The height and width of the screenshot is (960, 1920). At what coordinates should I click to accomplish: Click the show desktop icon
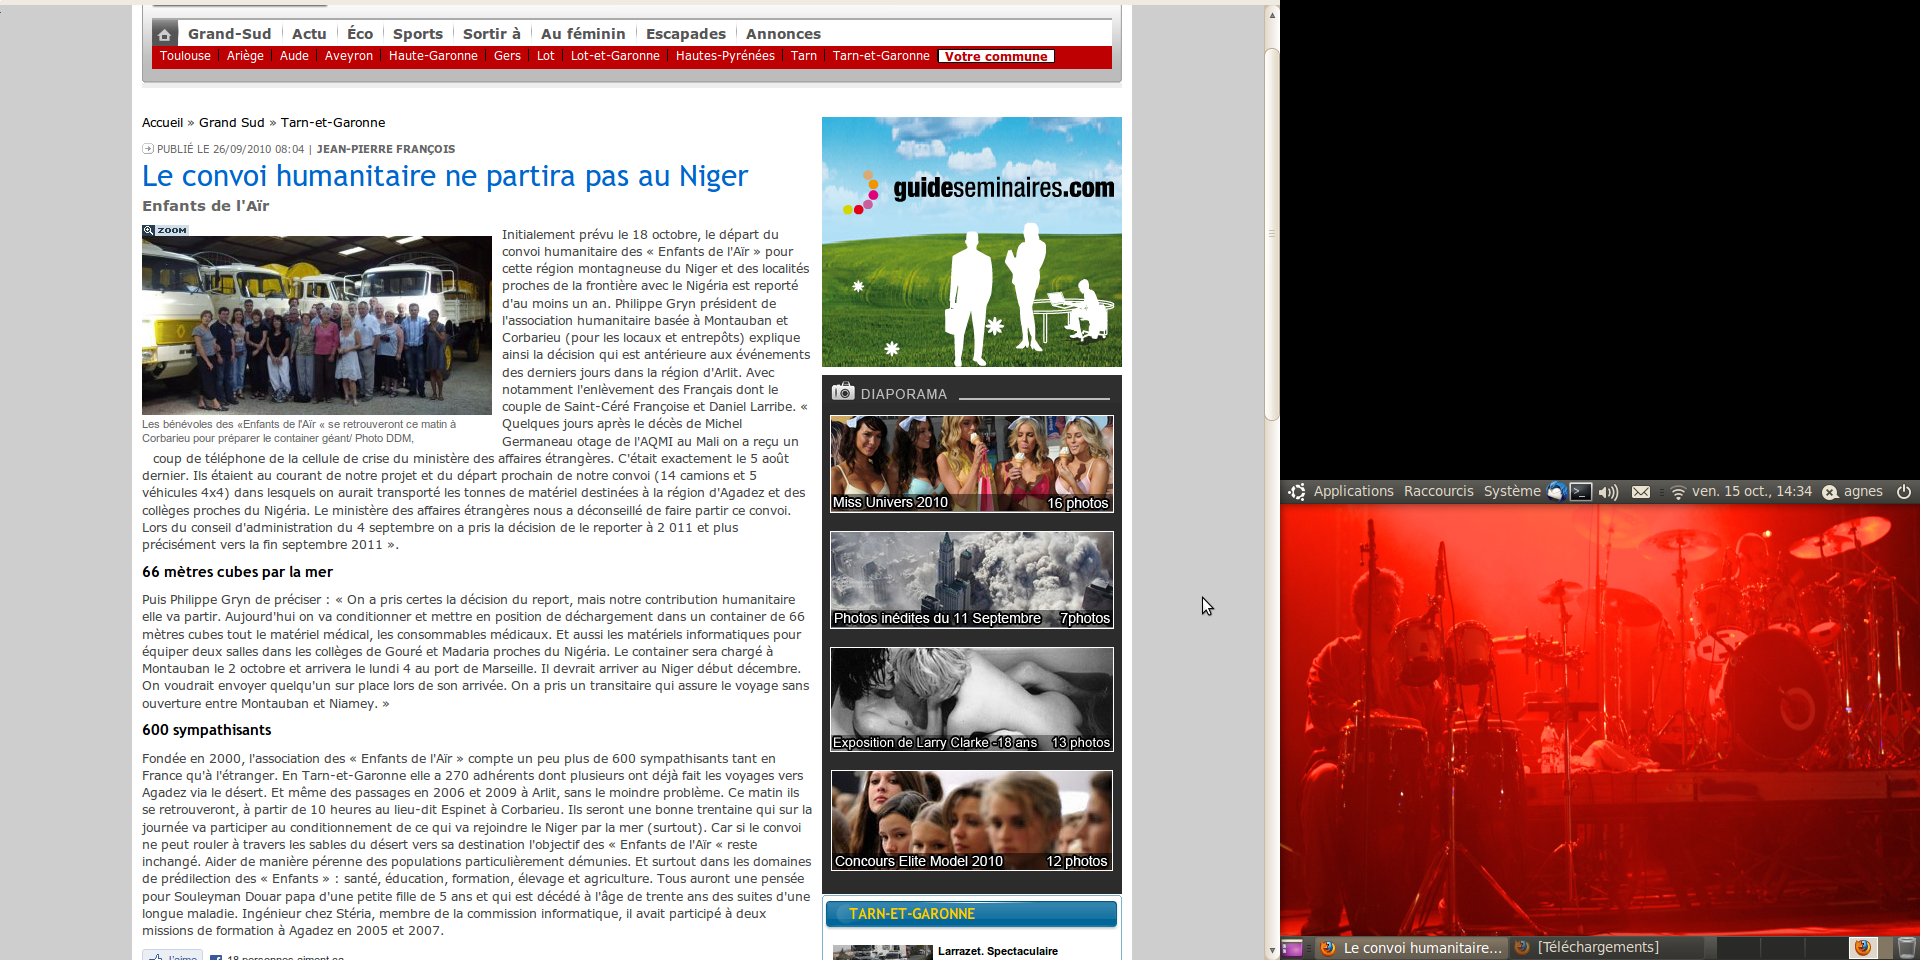click(1291, 947)
